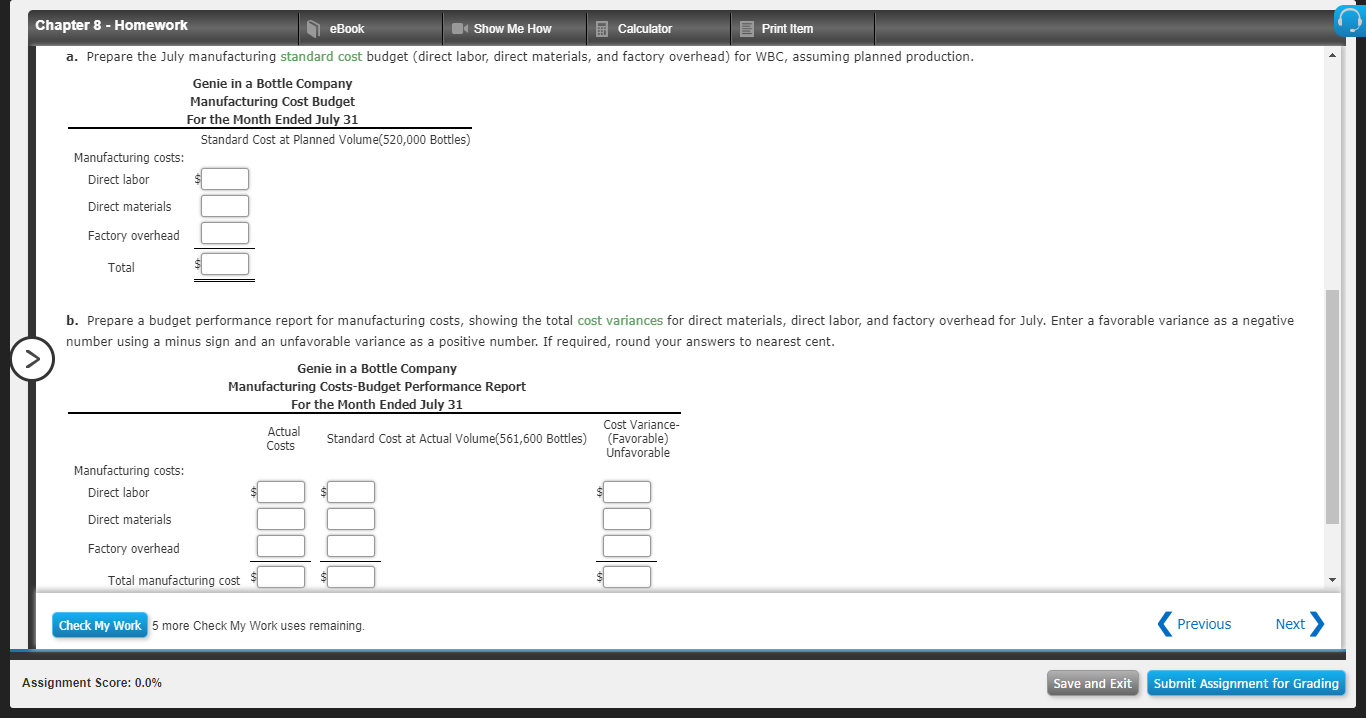
Task: Click Submit Assignment for Grading
Action: coord(1246,683)
